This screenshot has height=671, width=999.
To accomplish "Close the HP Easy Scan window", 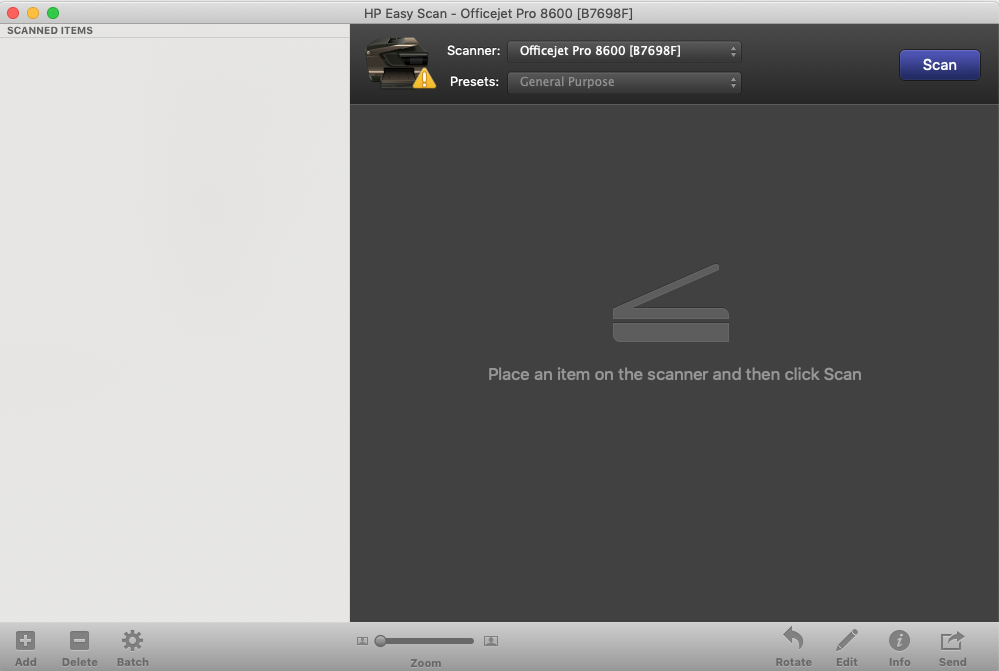I will pyautogui.click(x=13, y=13).
